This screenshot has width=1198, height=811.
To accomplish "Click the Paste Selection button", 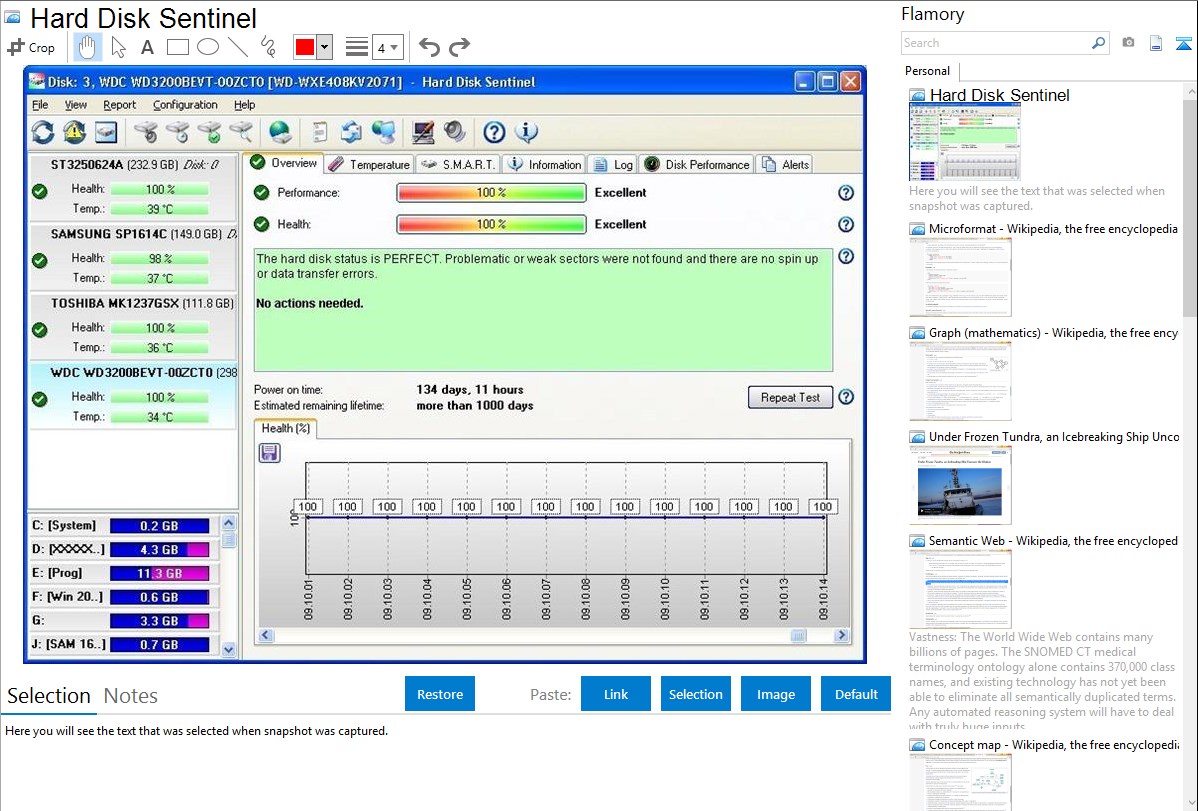I will (x=695, y=694).
